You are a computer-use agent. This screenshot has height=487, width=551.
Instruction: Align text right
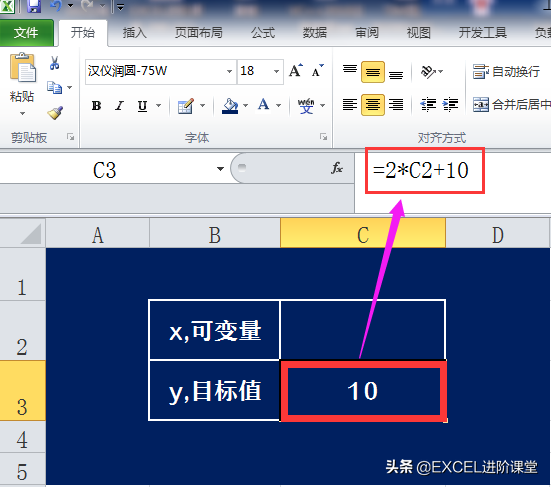pyautogui.click(x=396, y=105)
